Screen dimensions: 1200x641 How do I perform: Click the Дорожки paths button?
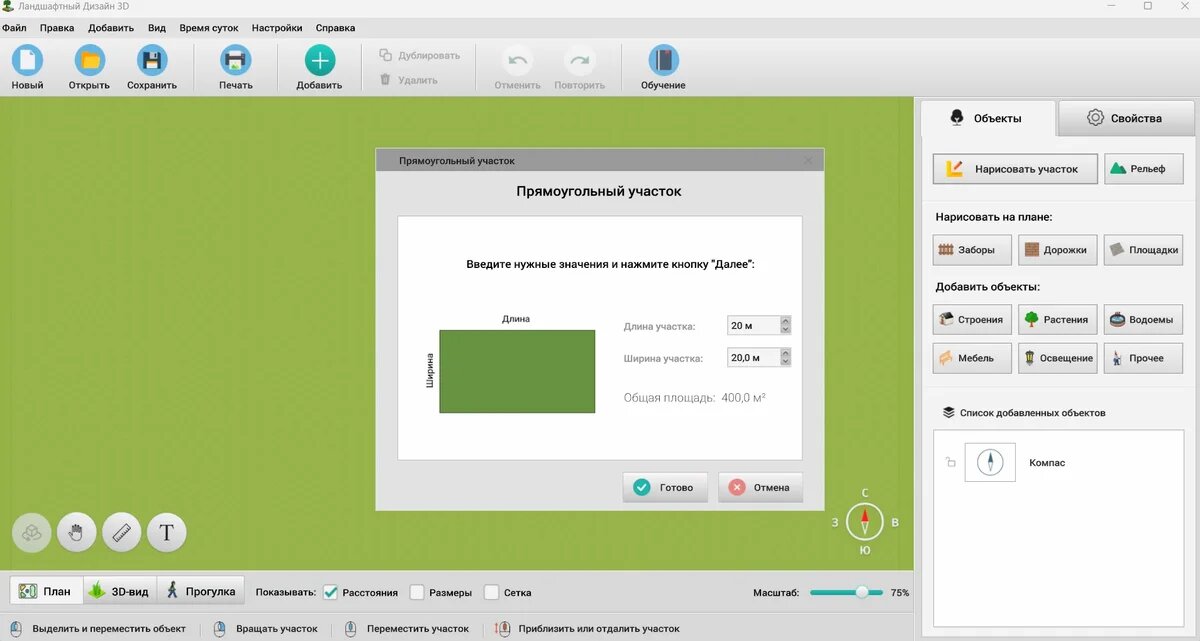(x=1058, y=250)
